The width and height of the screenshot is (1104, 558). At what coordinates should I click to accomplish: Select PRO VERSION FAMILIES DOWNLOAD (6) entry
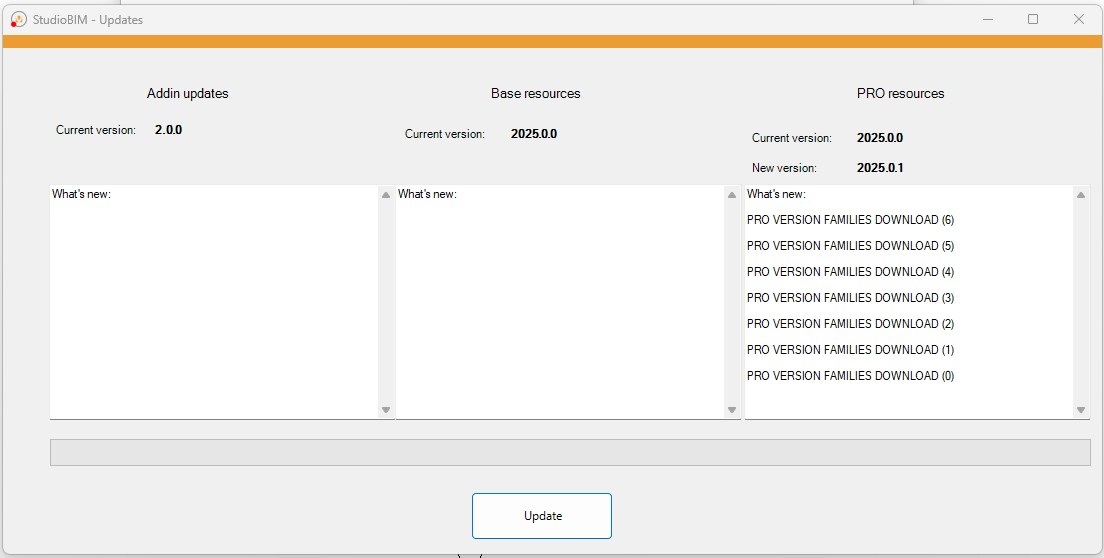tap(851, 220)
